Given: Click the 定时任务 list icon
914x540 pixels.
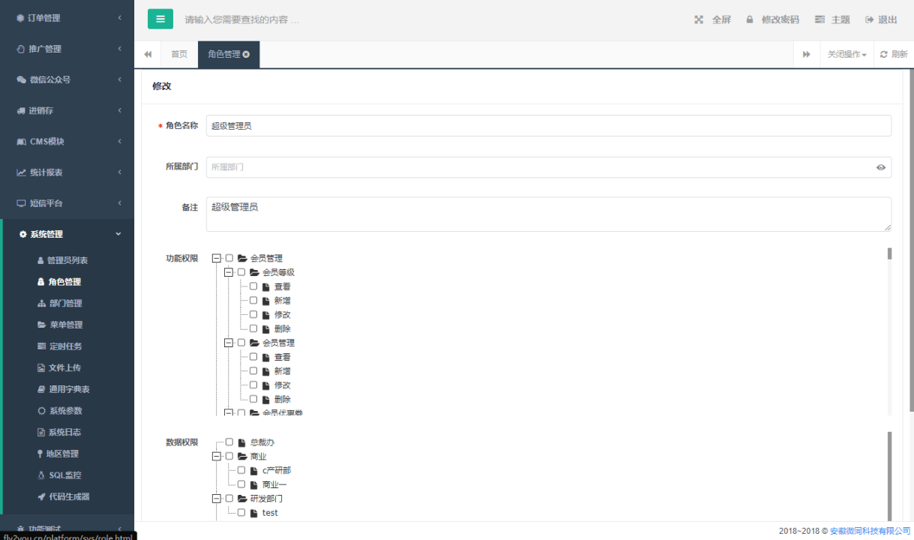Looking at the screenshot, I should (x=41, y=346).
